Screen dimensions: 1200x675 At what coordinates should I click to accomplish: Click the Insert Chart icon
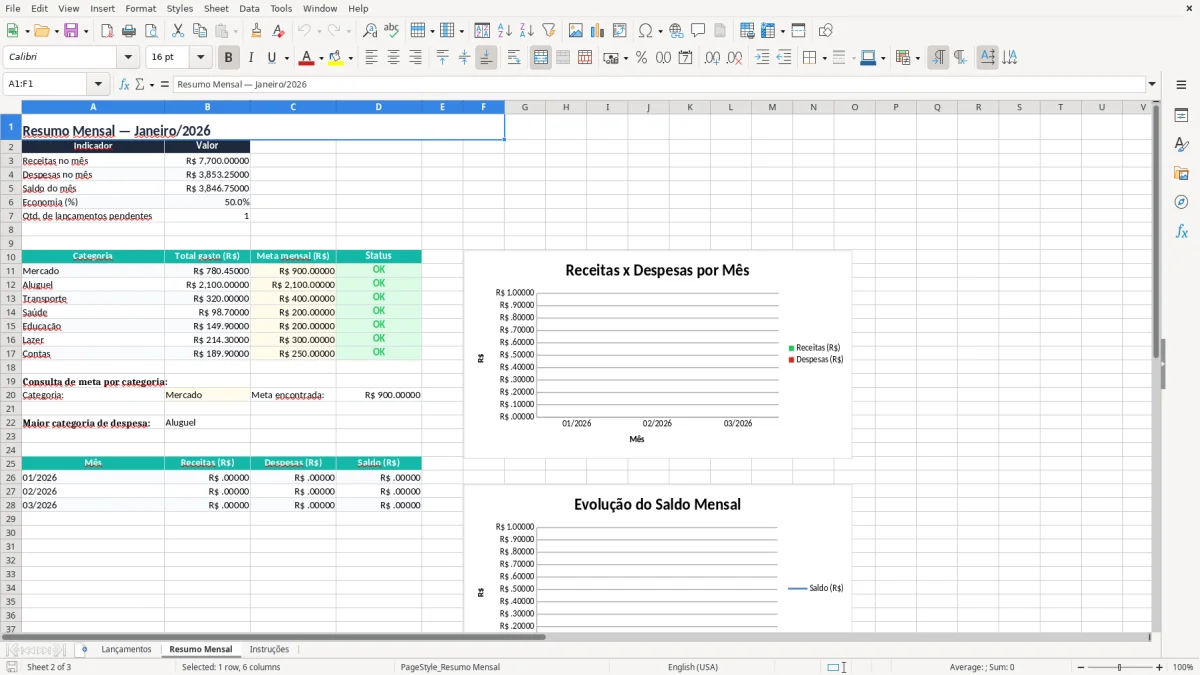(598, 31)
